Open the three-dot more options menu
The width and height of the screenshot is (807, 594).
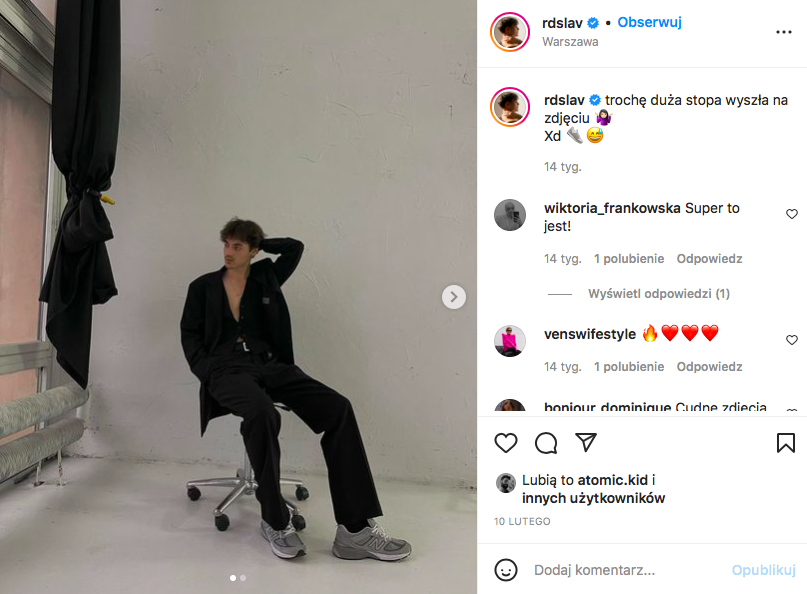pyautogui.click(x=783, y=32)
